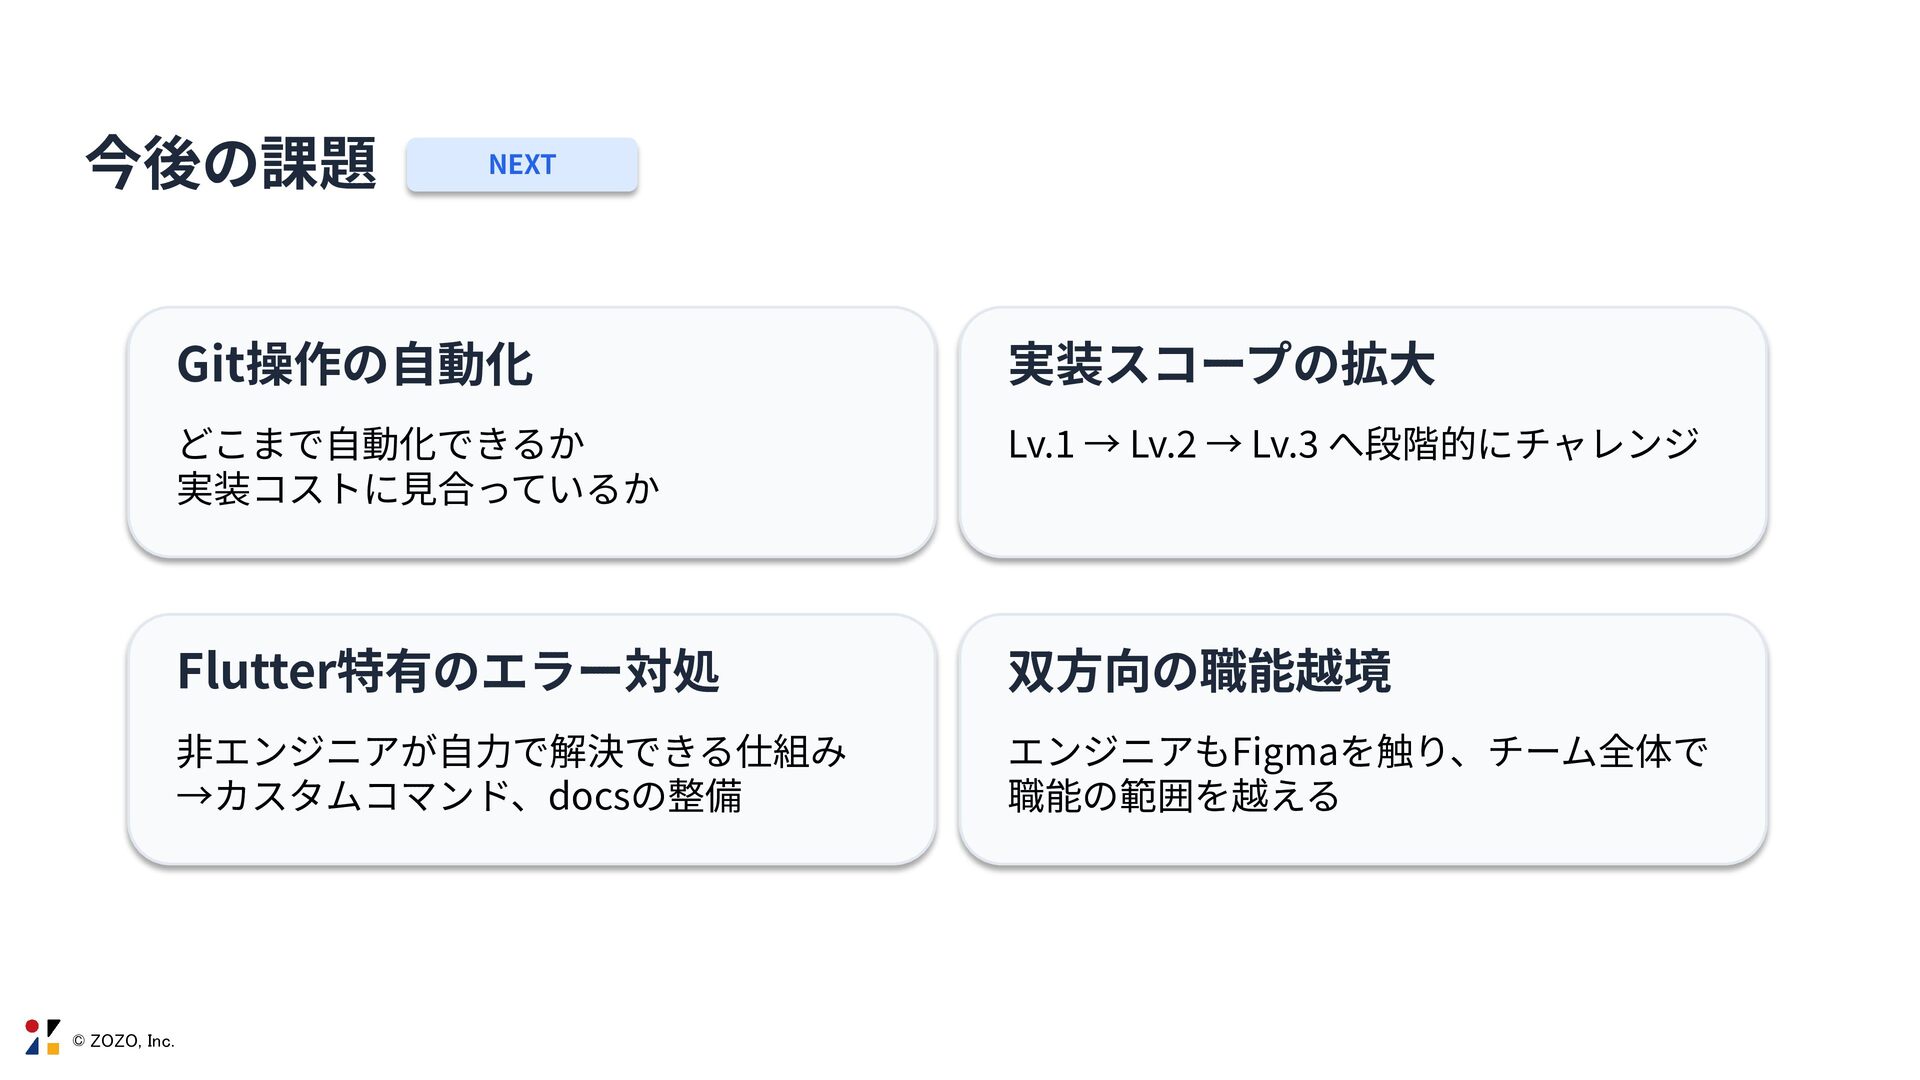1920x1080 pixels.
Task: Click the word Flutter in the card heading
Action: click(256, 671)
